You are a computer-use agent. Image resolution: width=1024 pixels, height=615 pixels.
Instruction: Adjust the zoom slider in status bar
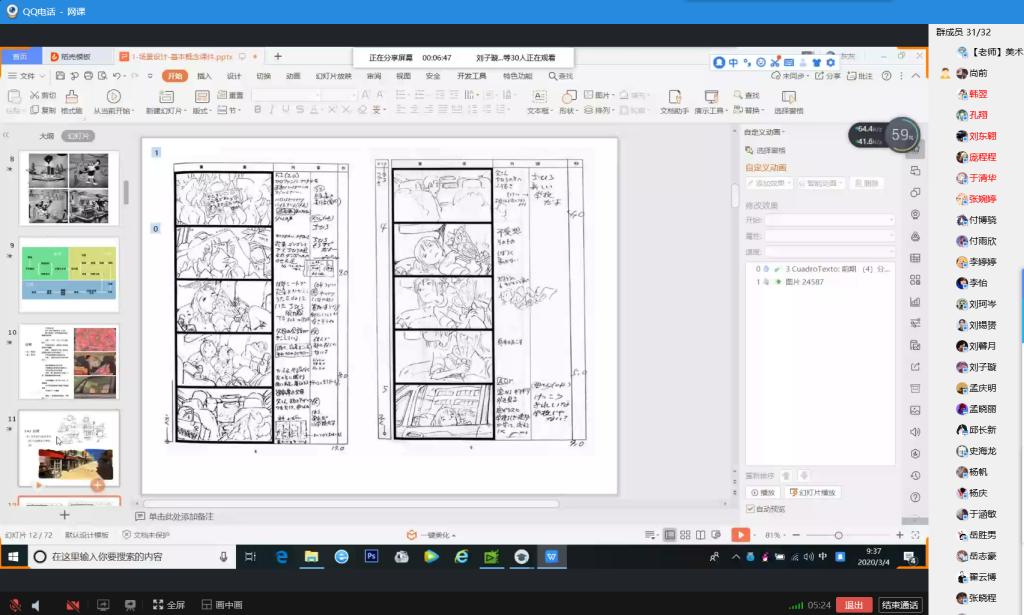coord(838,535)
